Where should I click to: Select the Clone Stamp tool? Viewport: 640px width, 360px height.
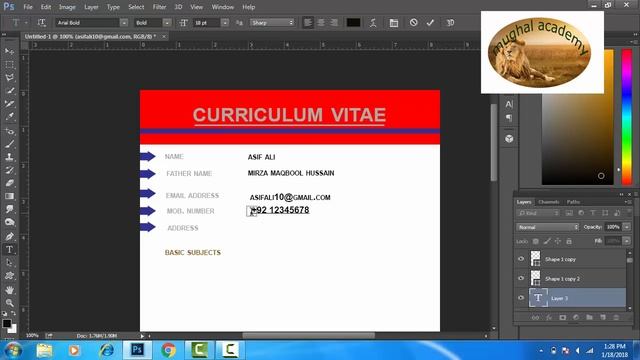click(9, 157)
